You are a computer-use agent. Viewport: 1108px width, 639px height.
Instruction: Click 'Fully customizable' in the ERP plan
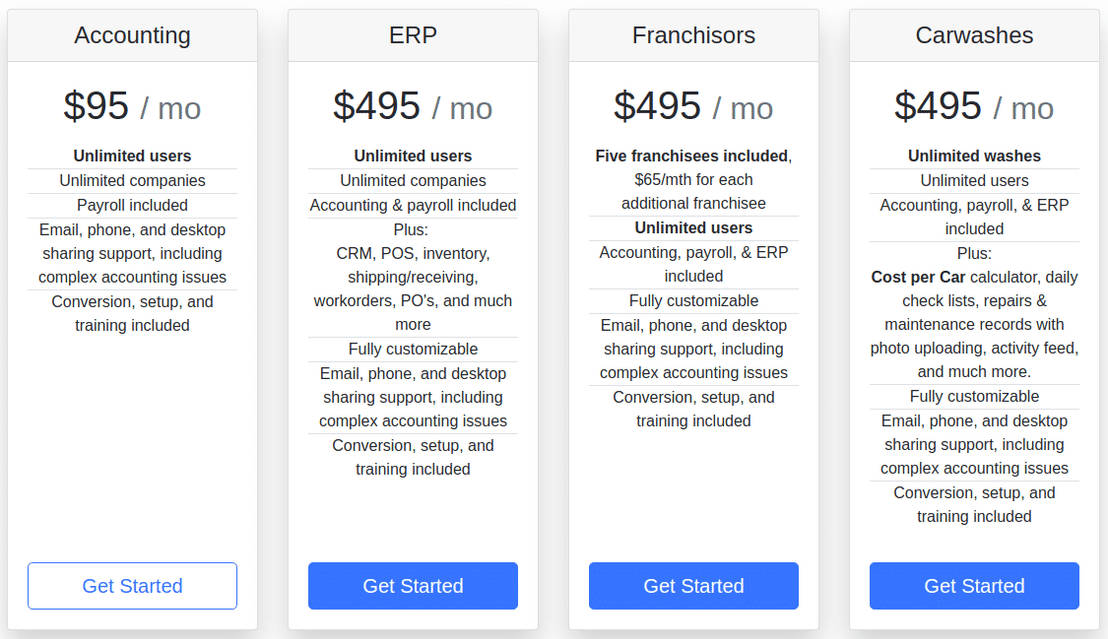click(x=412, y=349)
